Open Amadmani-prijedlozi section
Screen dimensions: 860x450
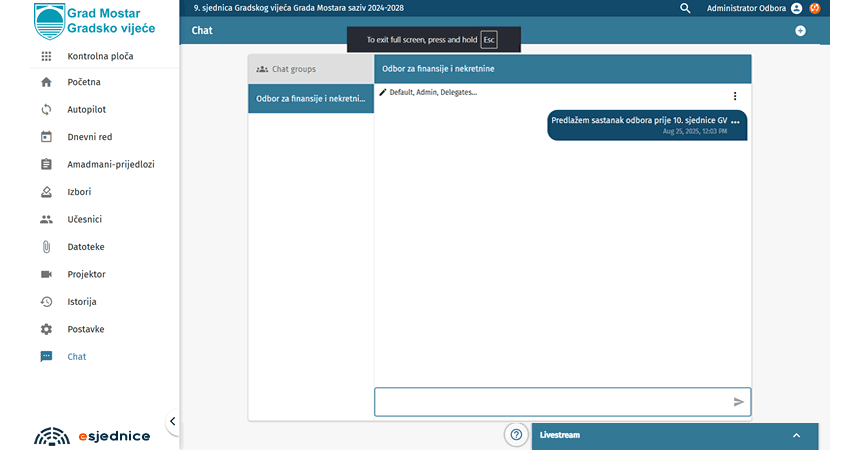tap(110, 164)
